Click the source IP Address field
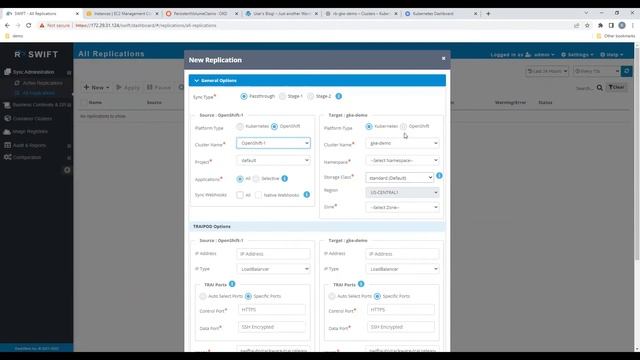 coord(273,254)
